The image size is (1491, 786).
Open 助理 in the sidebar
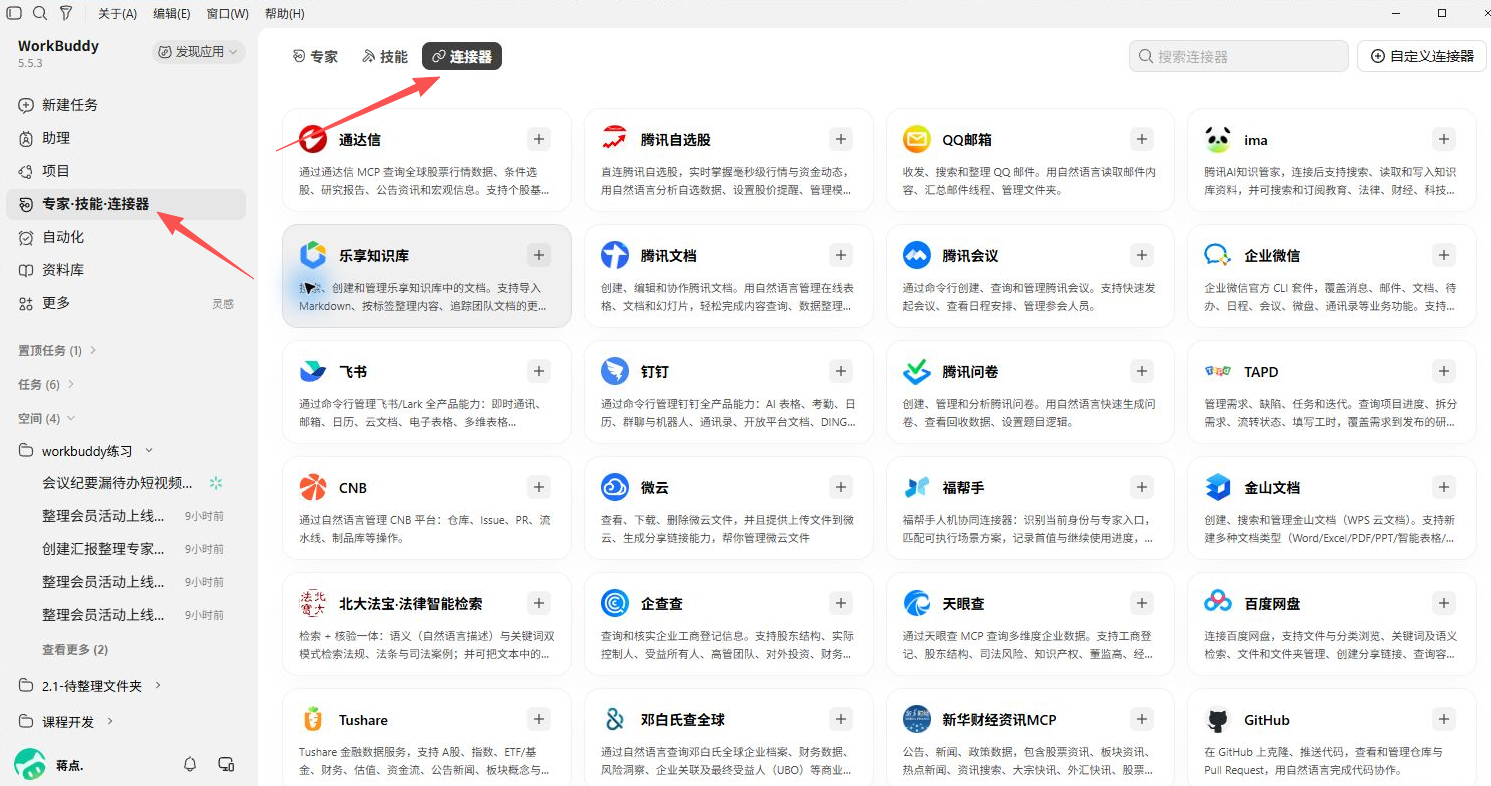(x=126, y=138)
